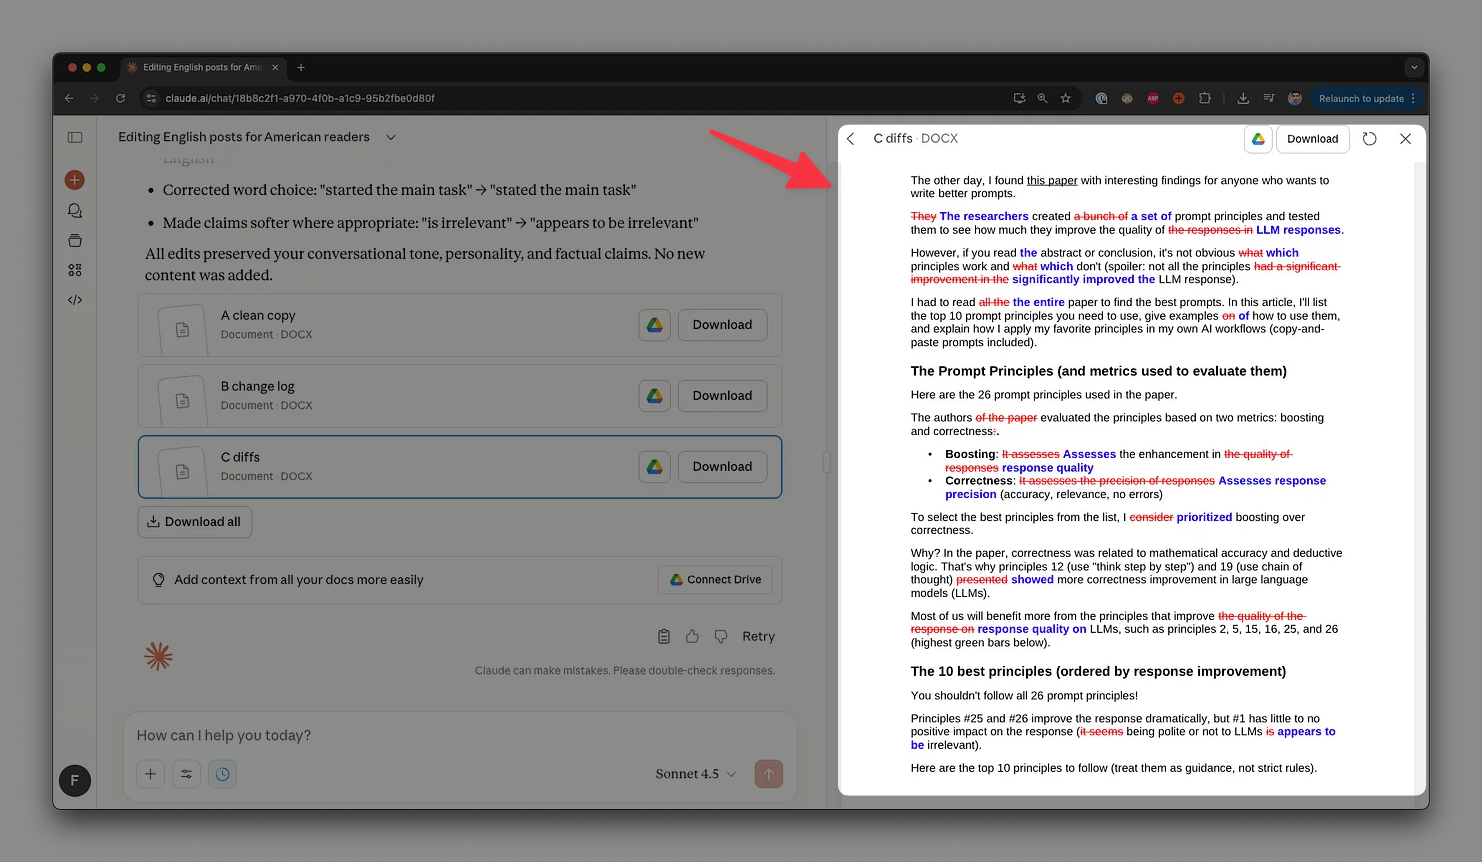Open the Sonnet 4.5 model selector
The image size is (1482, 862).
[696, 774]
